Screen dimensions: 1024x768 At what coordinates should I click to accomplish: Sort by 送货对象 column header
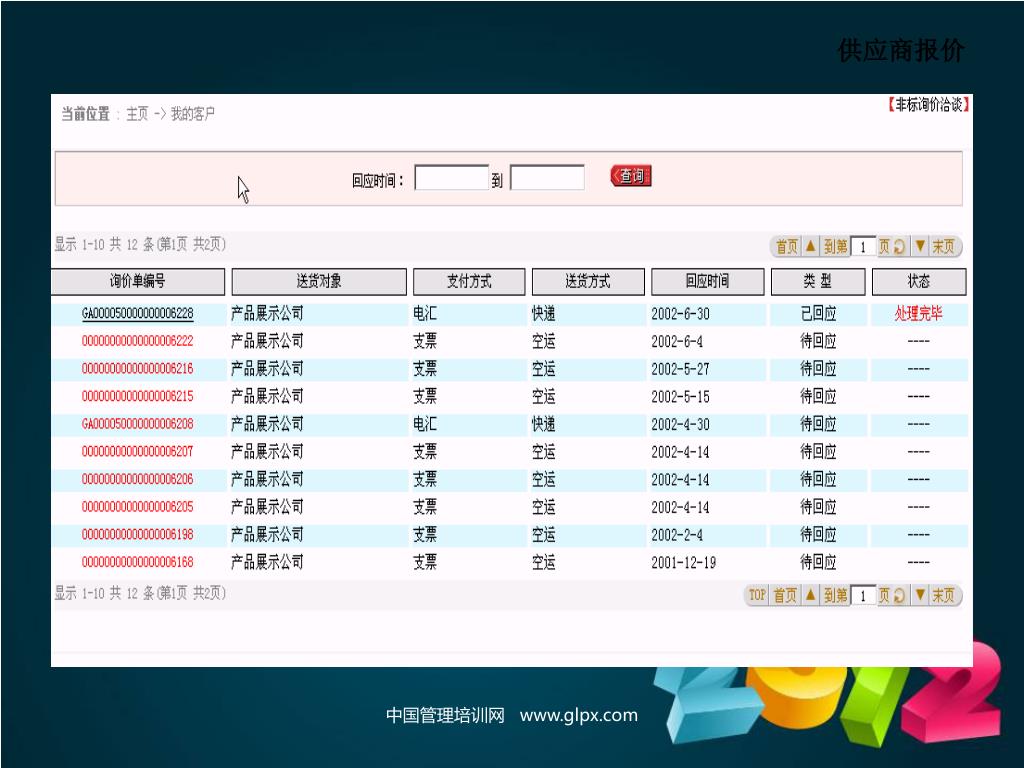pyautogui.click(x=319, y=281)
